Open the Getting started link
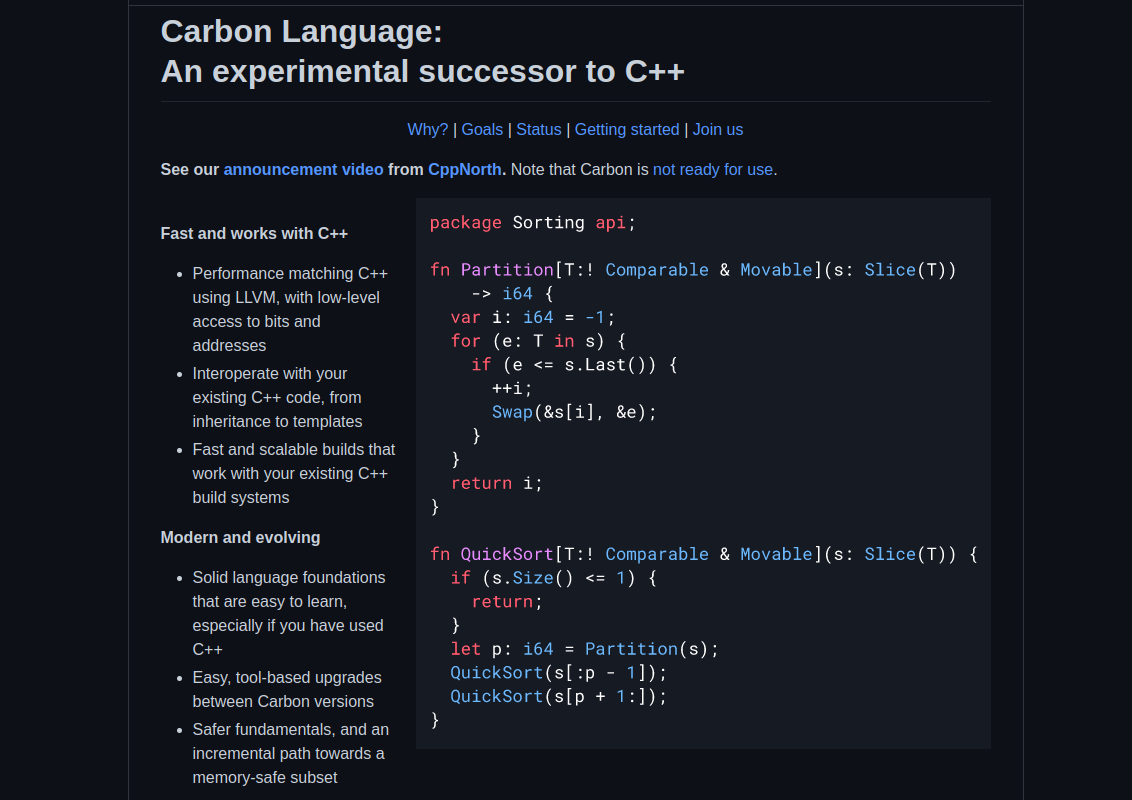The width and height of the screenshot is (1132, 800). [627, 130]
